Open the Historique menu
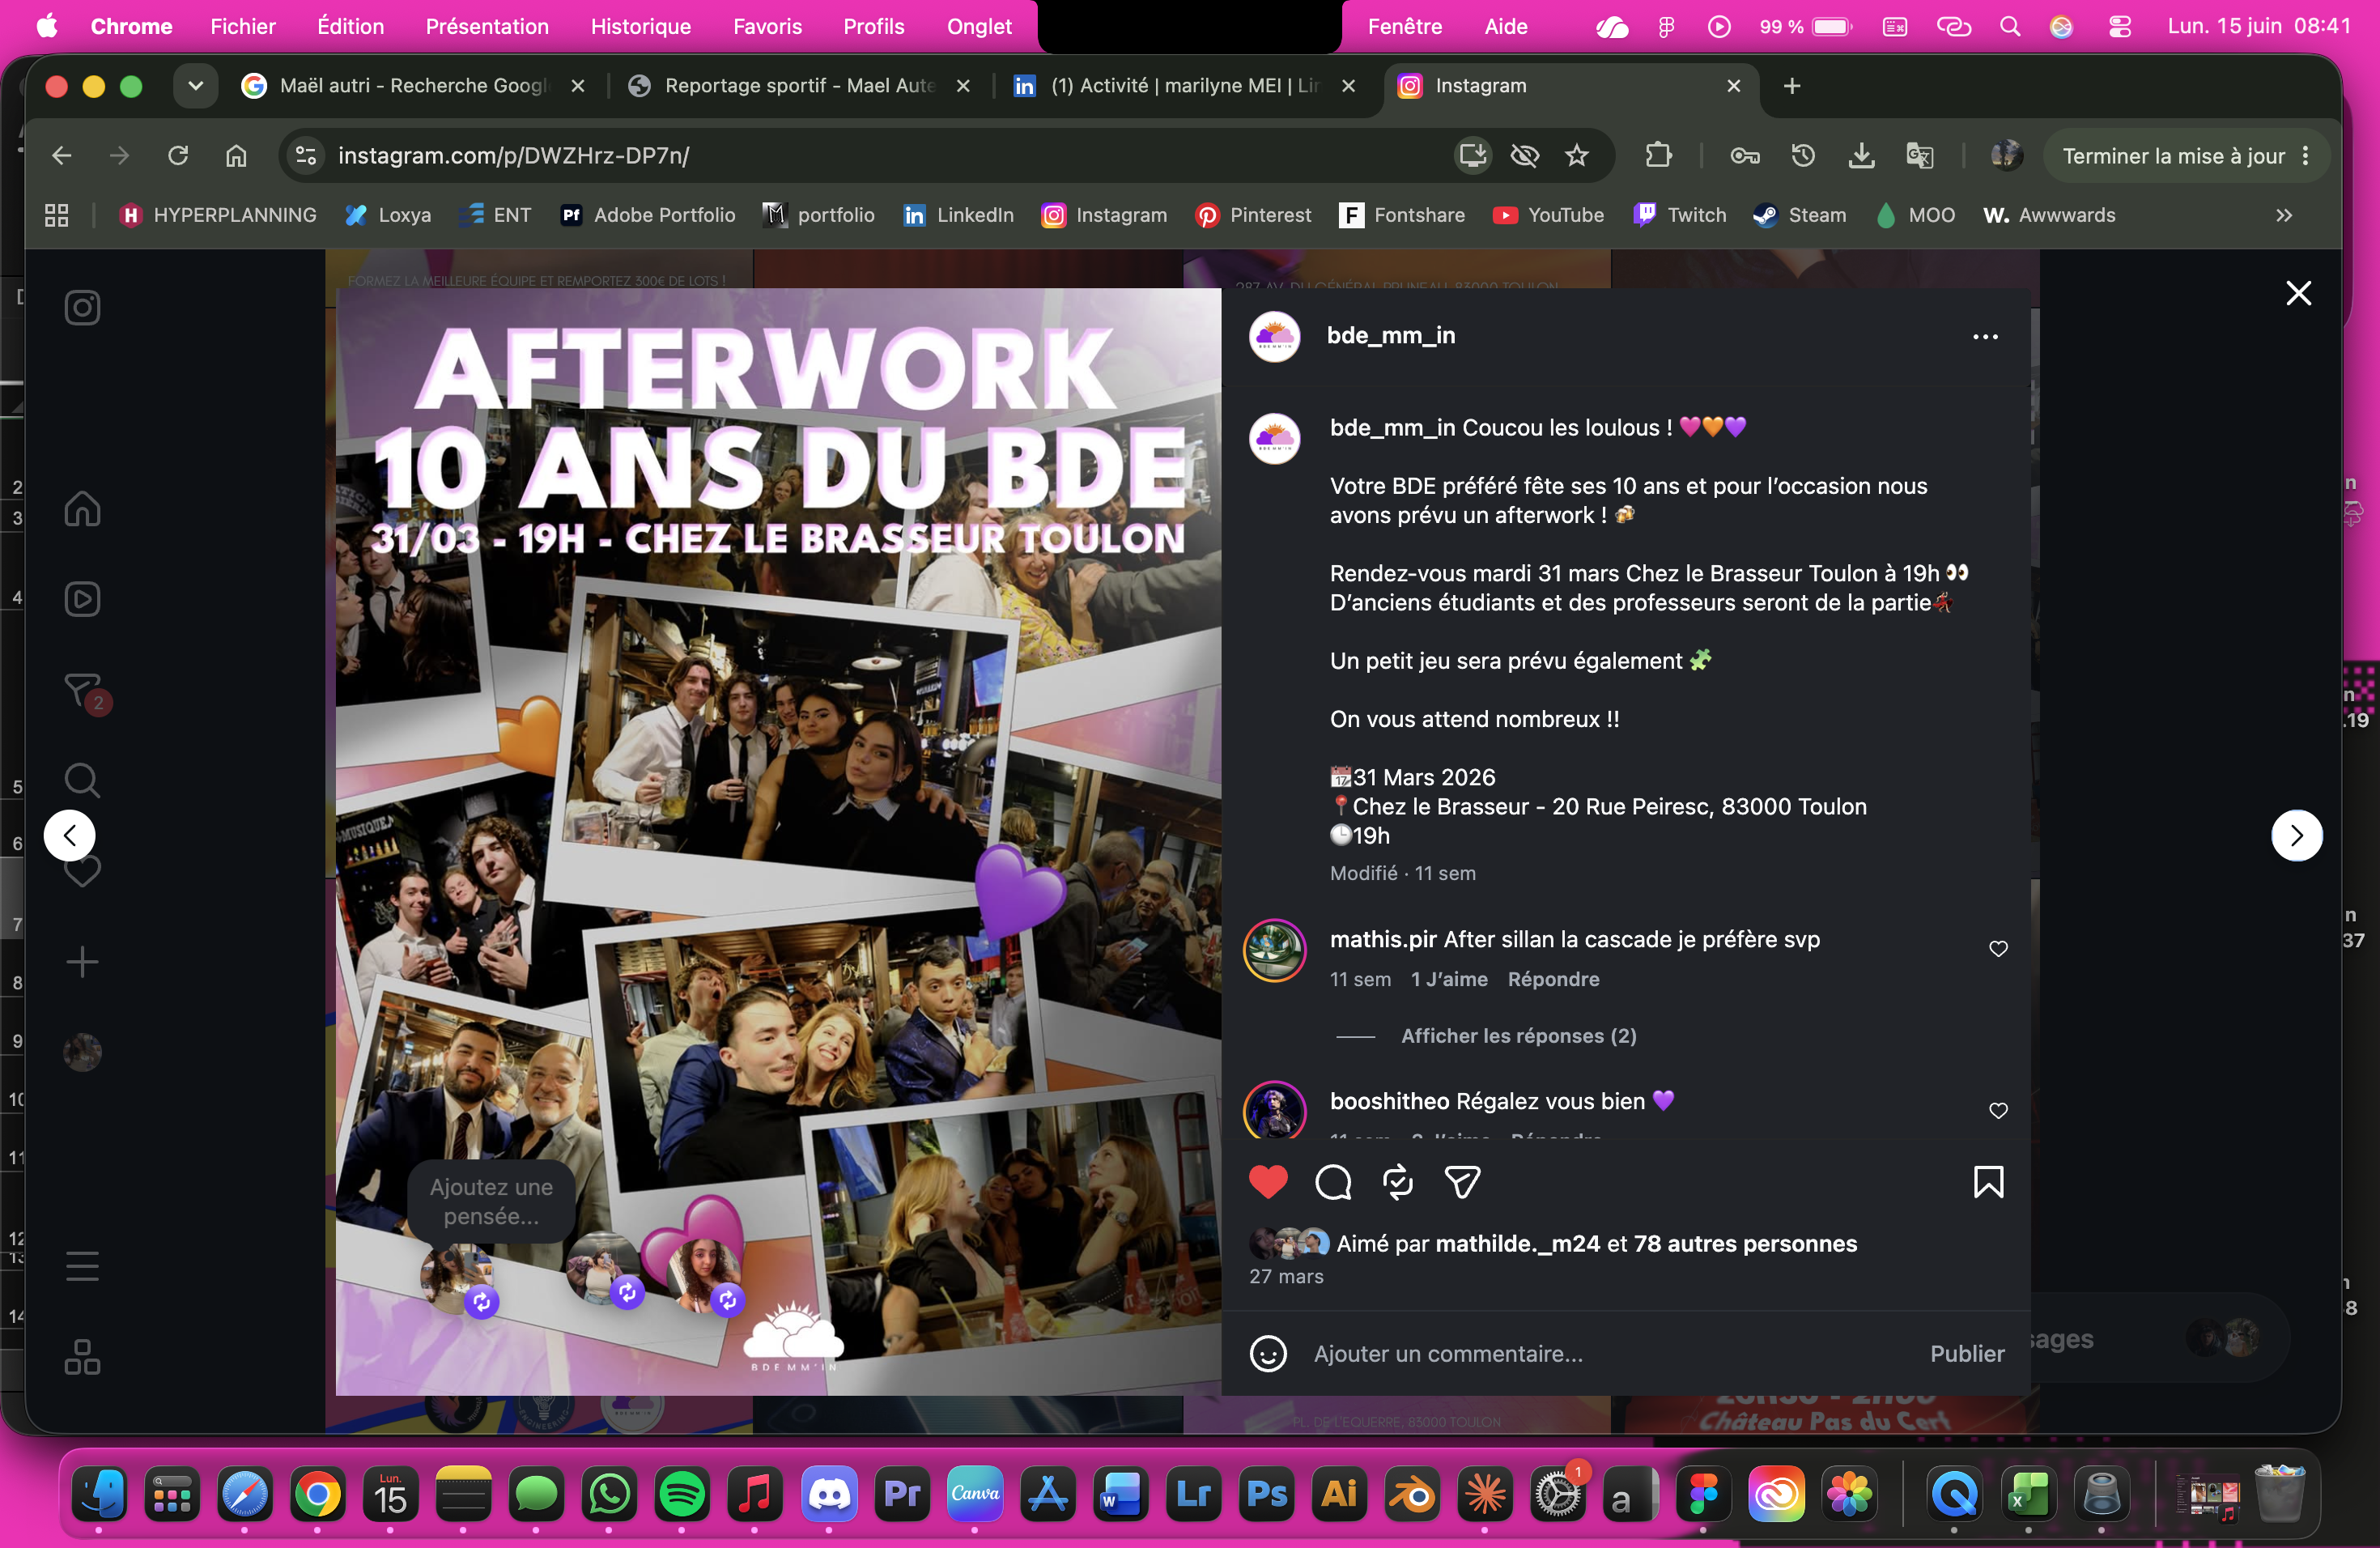Screen dimensions: 2380x1548 (640, 26)
